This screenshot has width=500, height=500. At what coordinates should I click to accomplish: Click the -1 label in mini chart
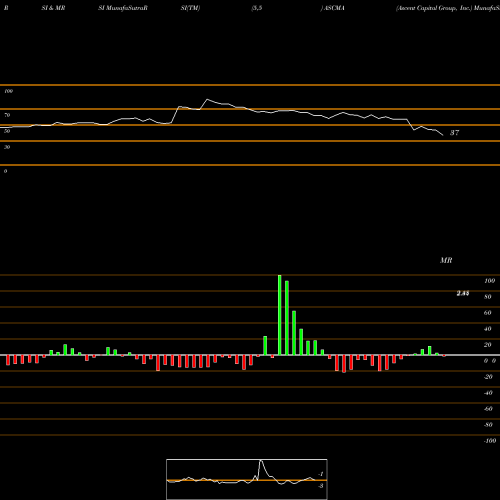[320, 474]
